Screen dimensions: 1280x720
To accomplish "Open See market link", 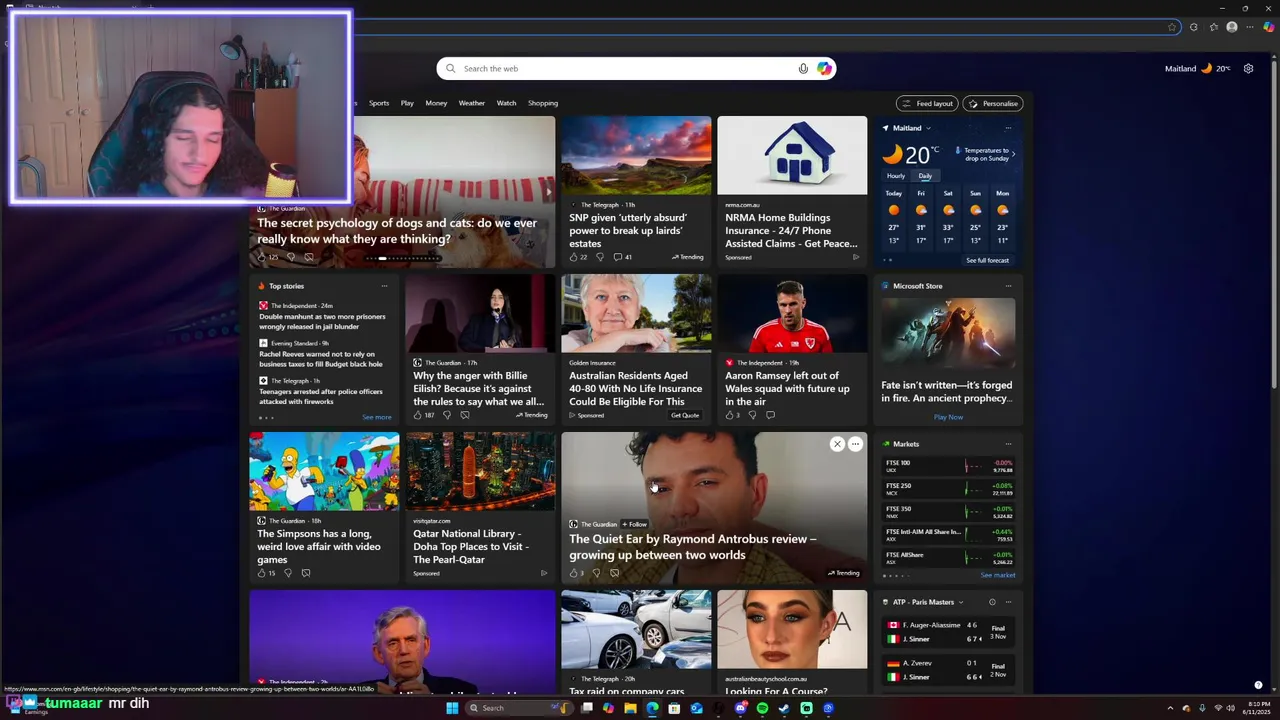I will coord(997,575).
